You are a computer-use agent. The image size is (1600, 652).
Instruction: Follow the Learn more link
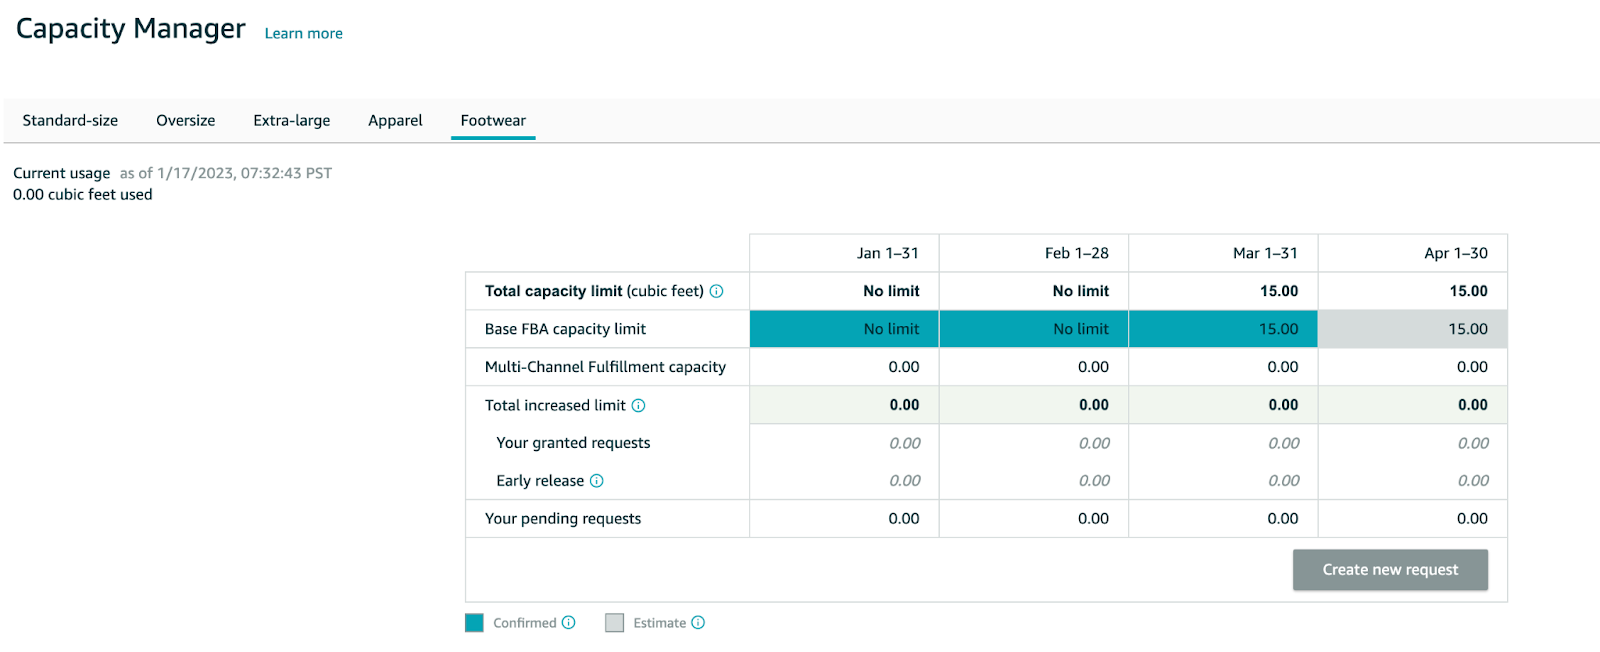click(303, 33)
